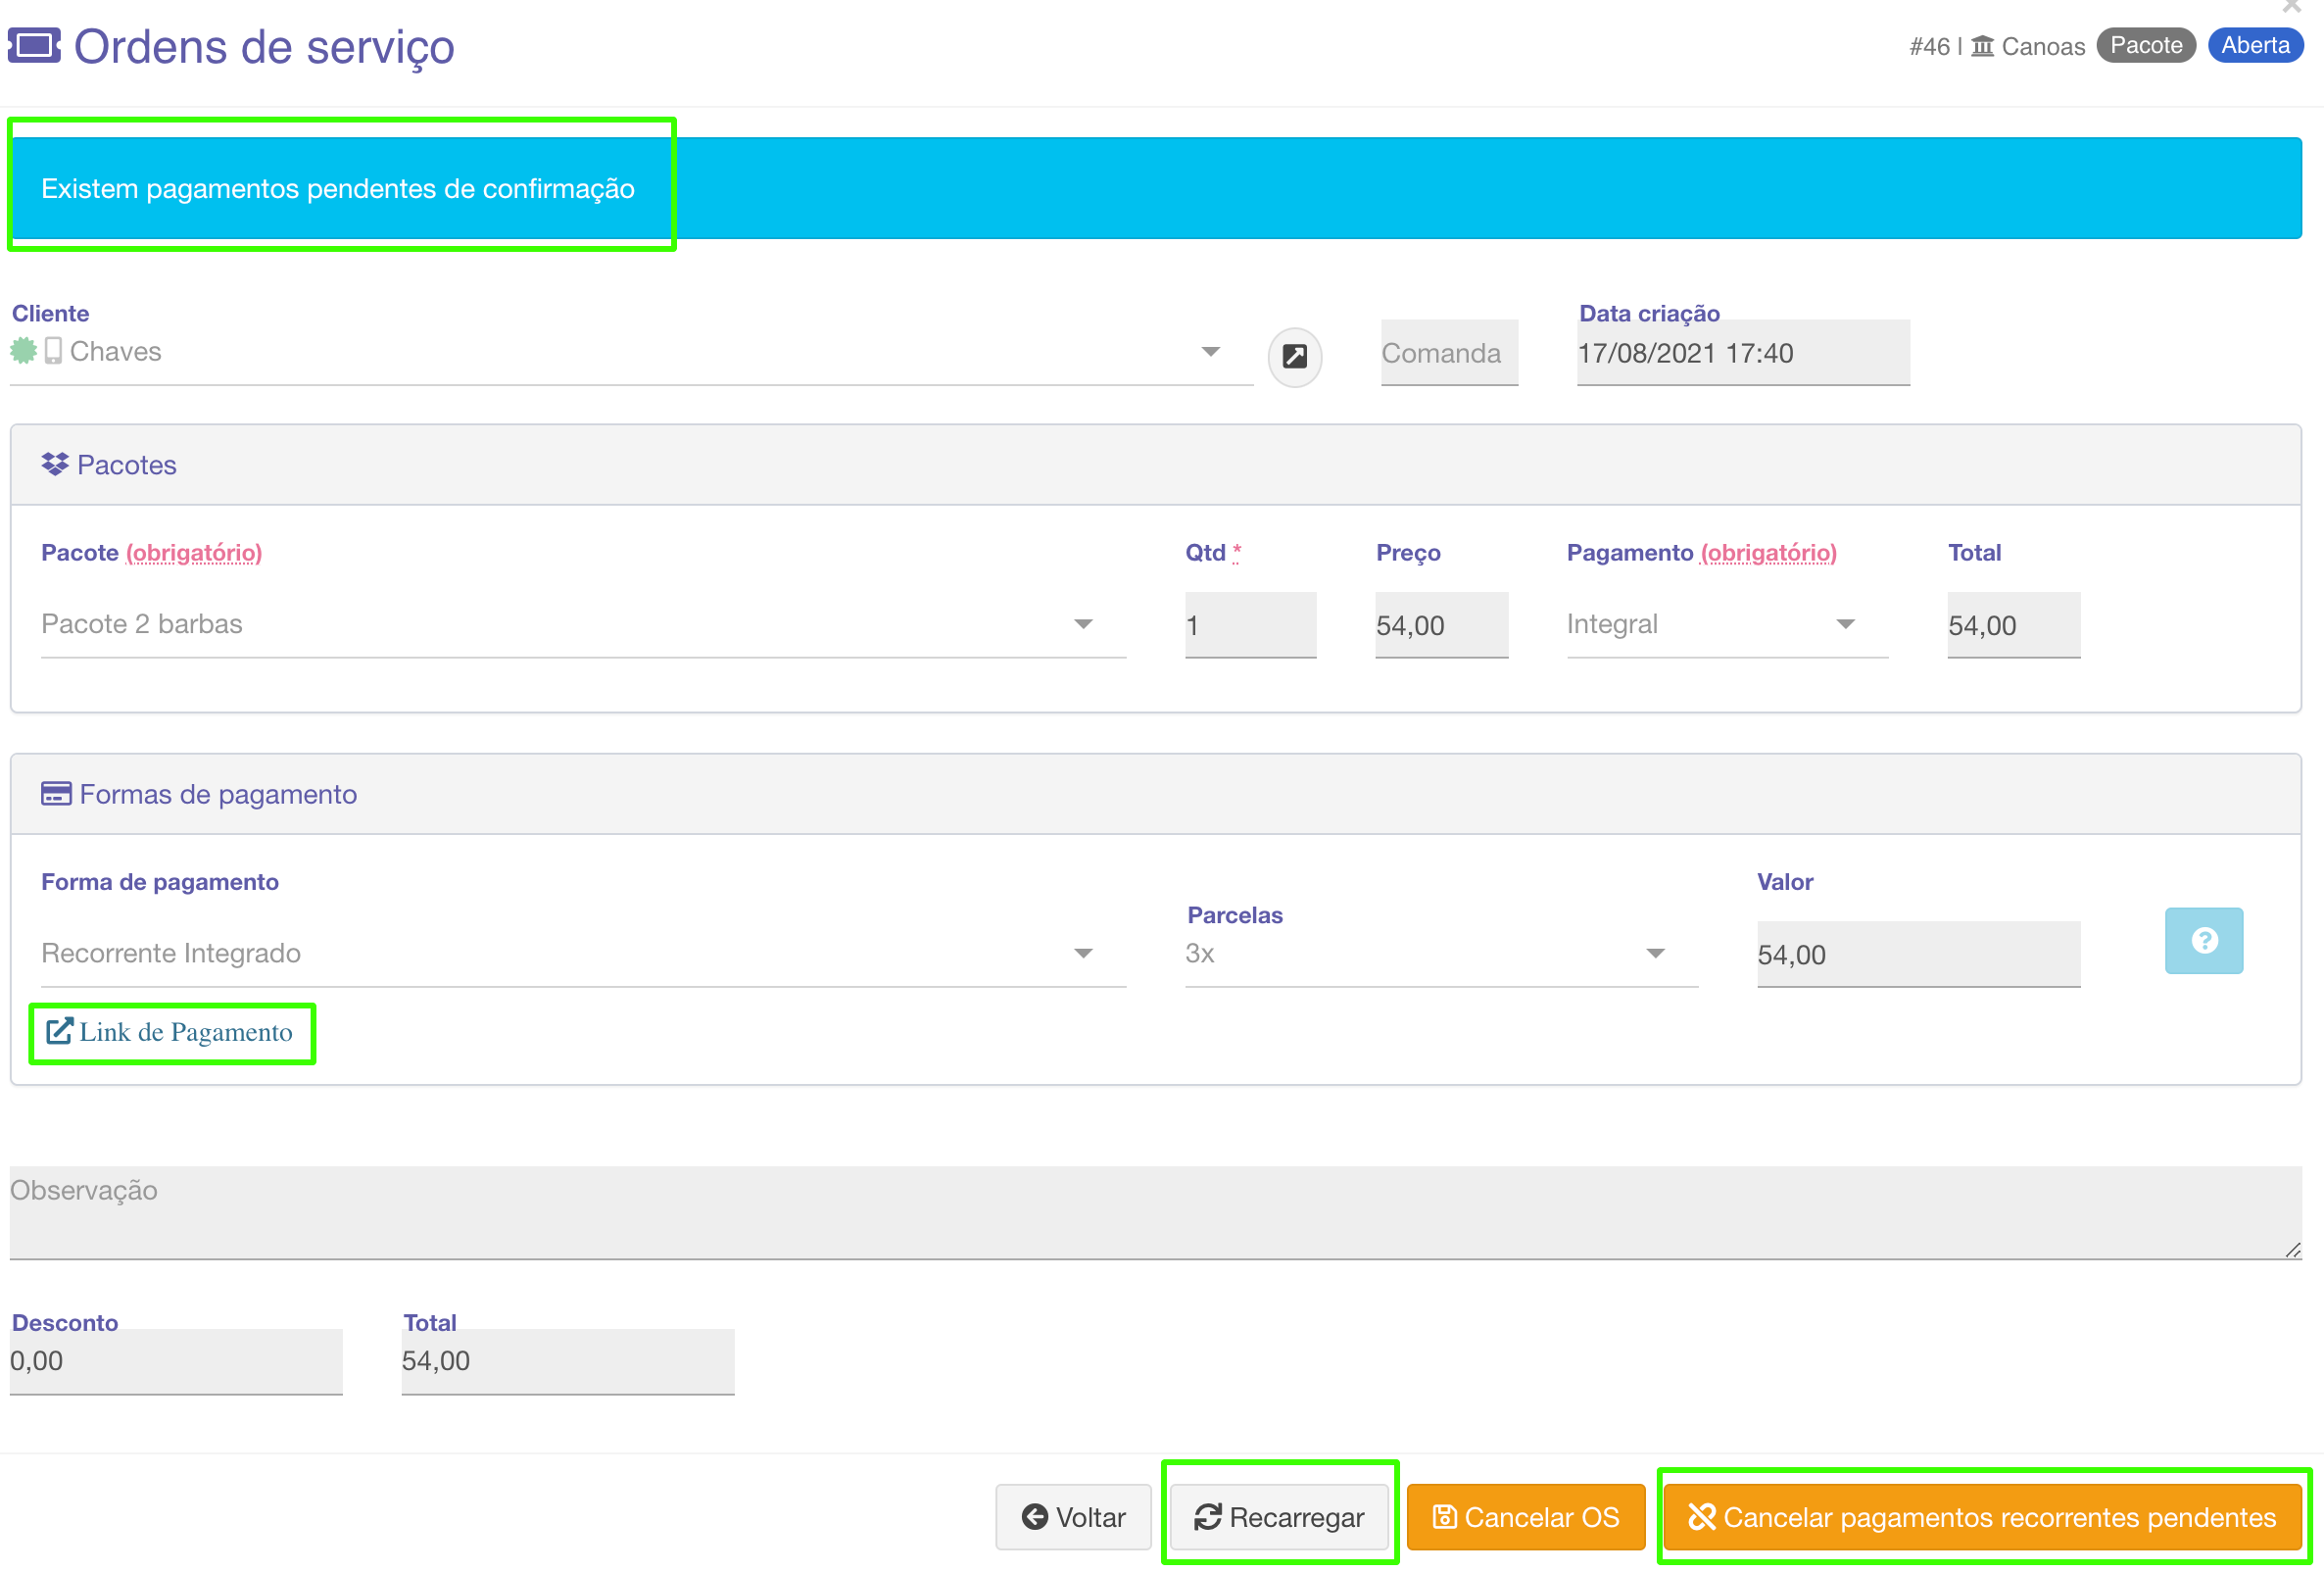Click the green verified badge beside Chaves
The image size is (2324, 1572).
pos(24,351)
